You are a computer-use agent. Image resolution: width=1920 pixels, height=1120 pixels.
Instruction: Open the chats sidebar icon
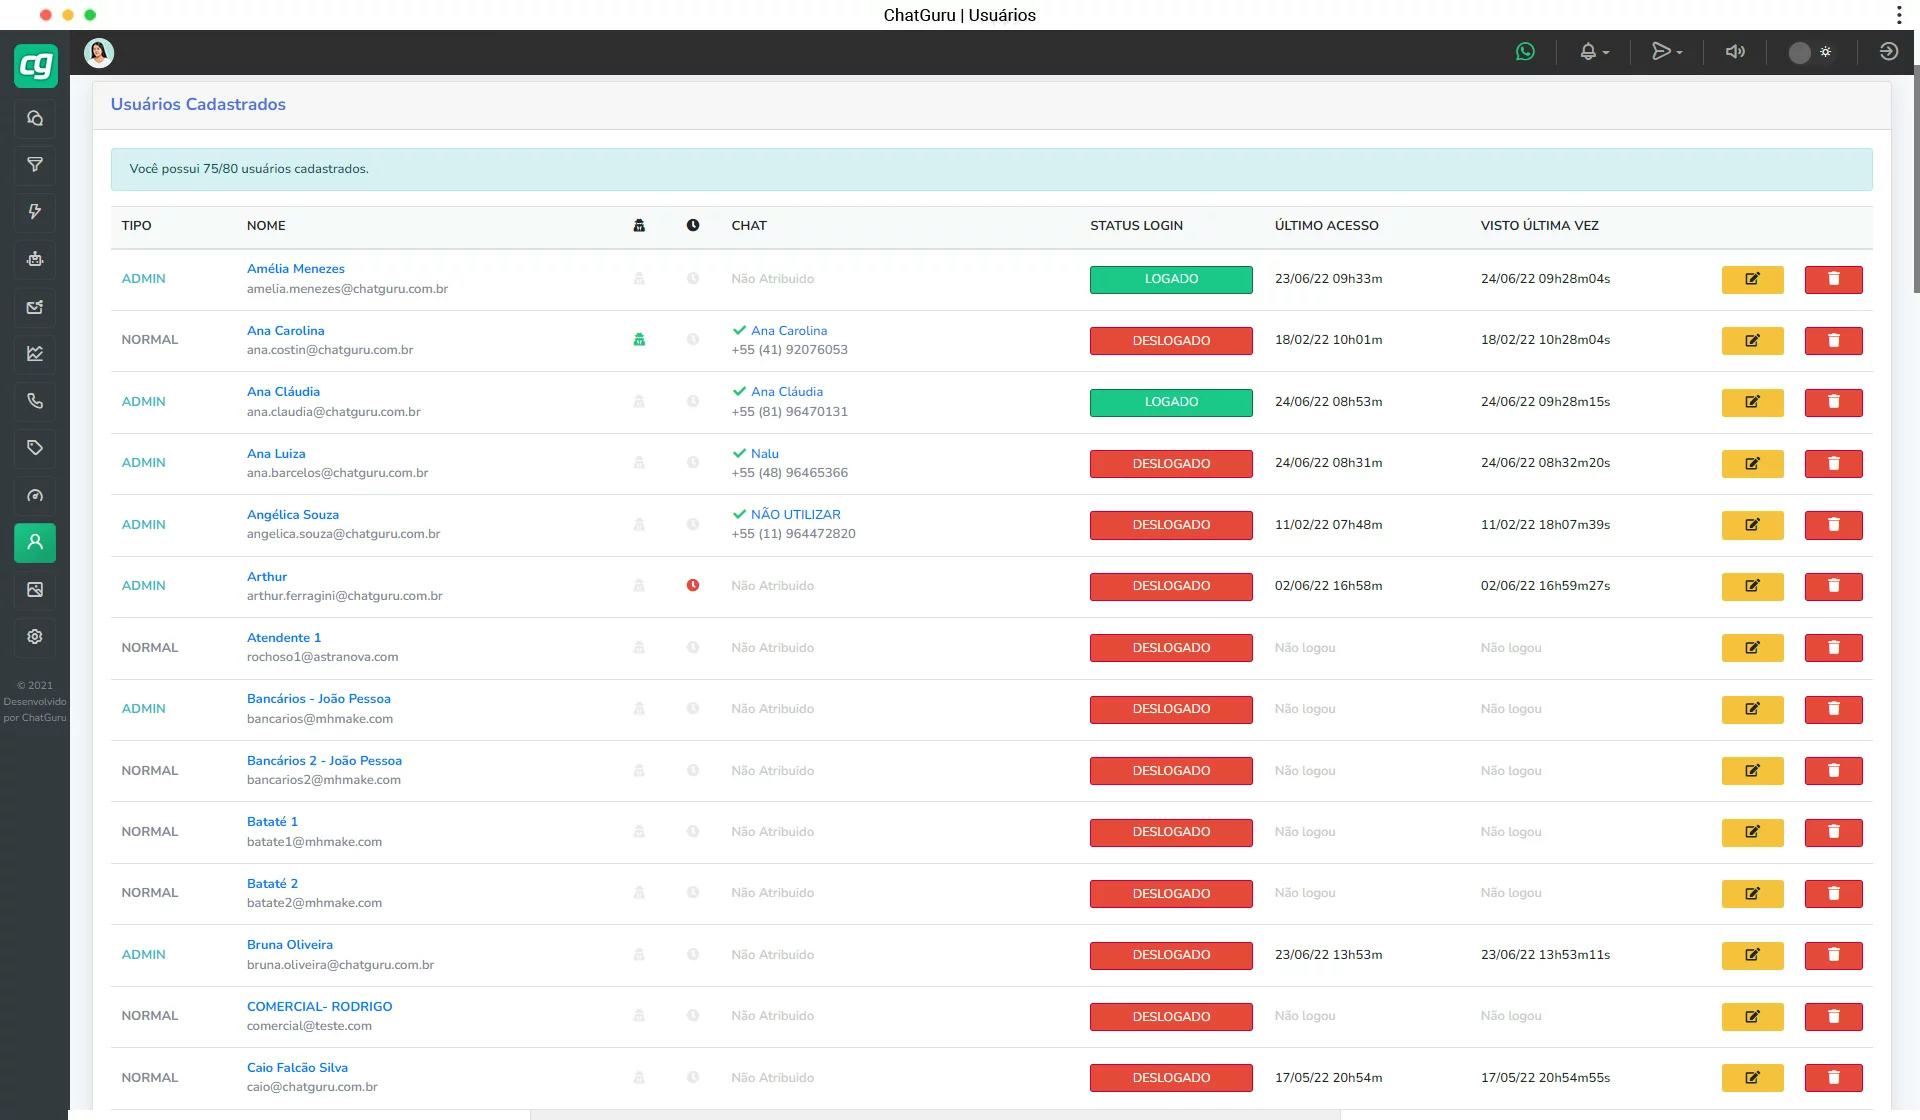[35, 119]
